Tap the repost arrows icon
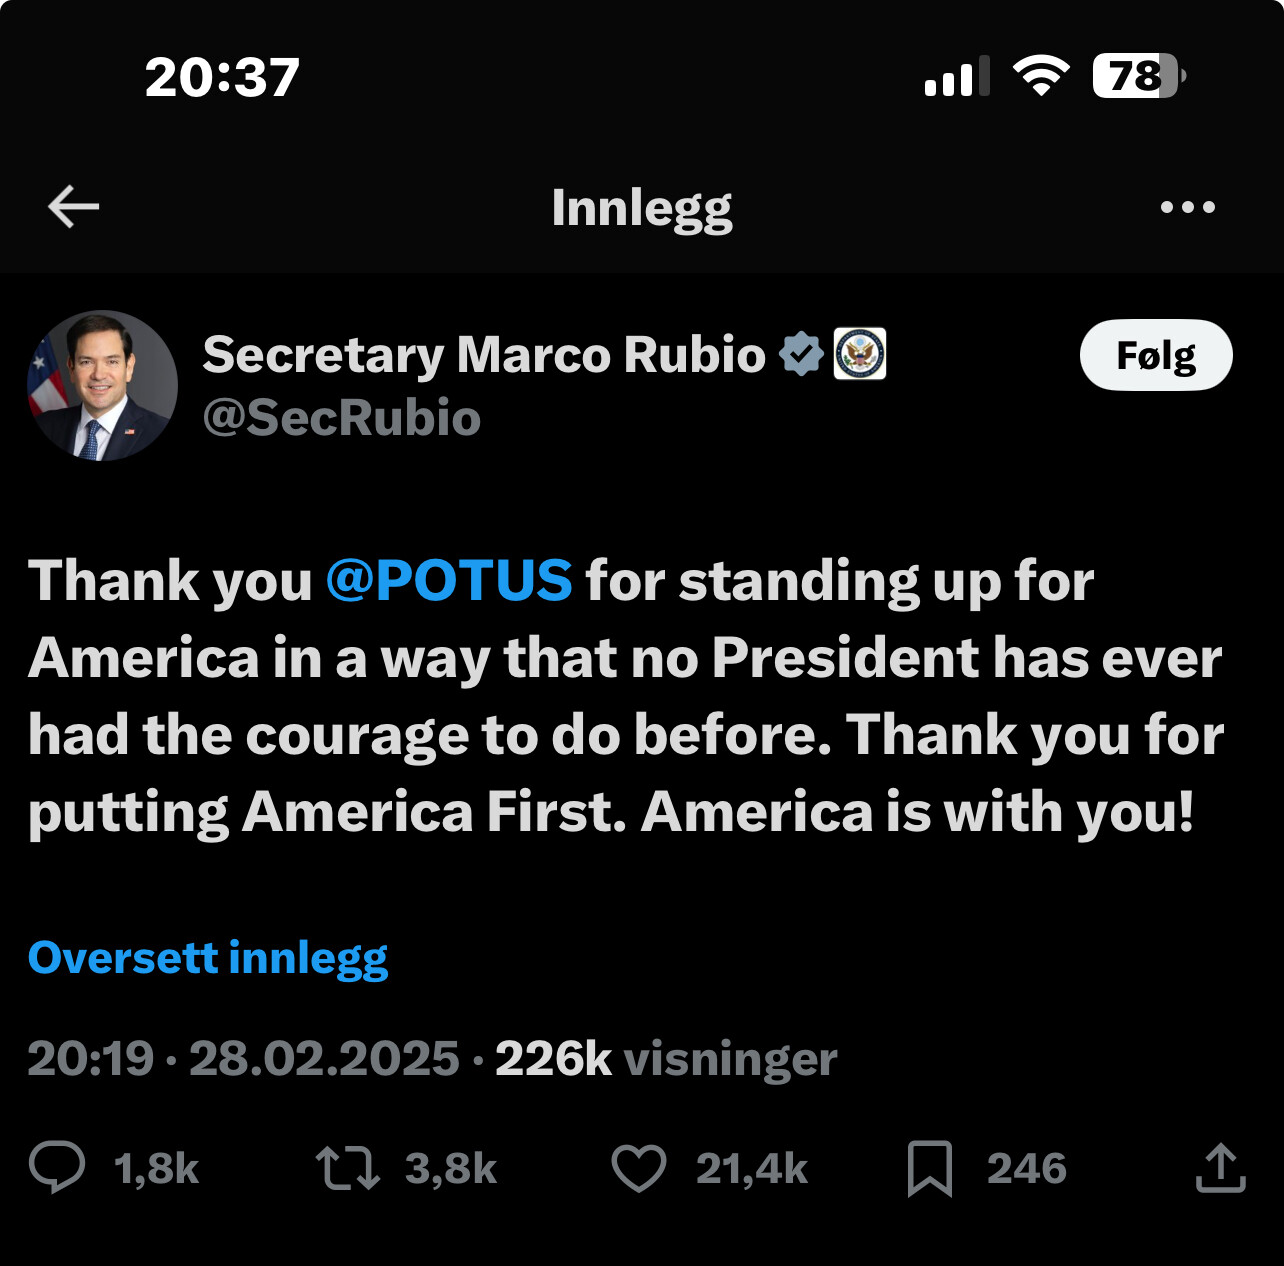This screenshot has height=1266, width=1284. point(348,1168)
